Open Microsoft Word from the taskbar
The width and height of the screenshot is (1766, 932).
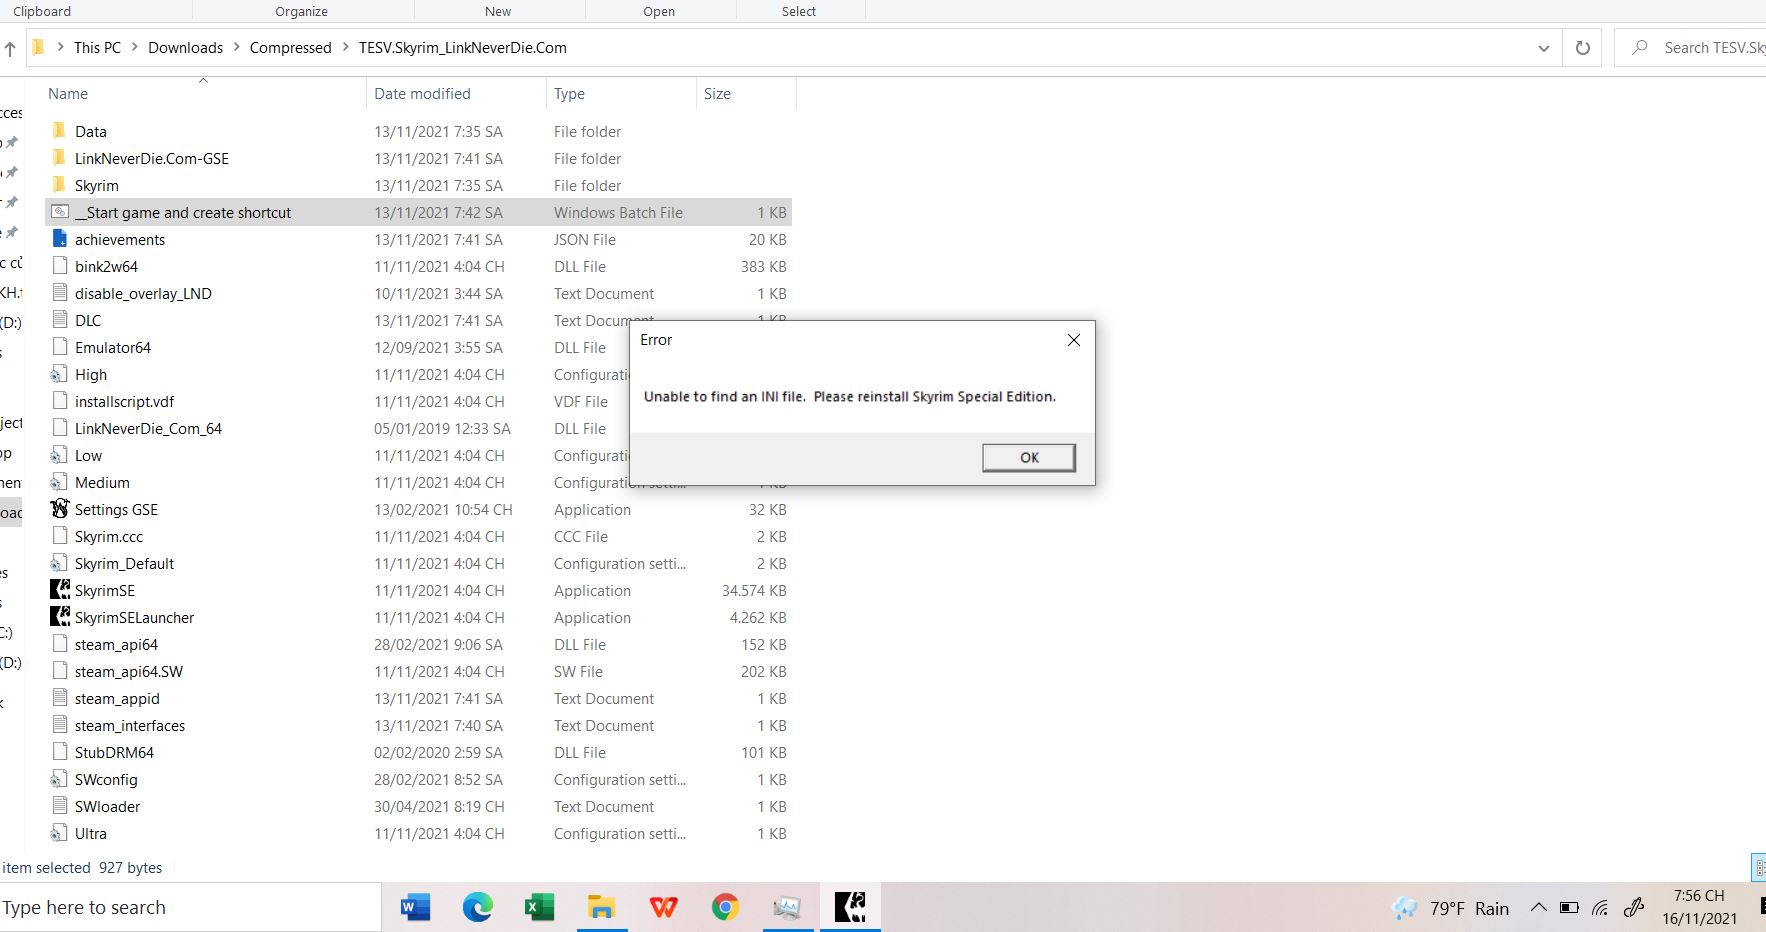[415, 907]
